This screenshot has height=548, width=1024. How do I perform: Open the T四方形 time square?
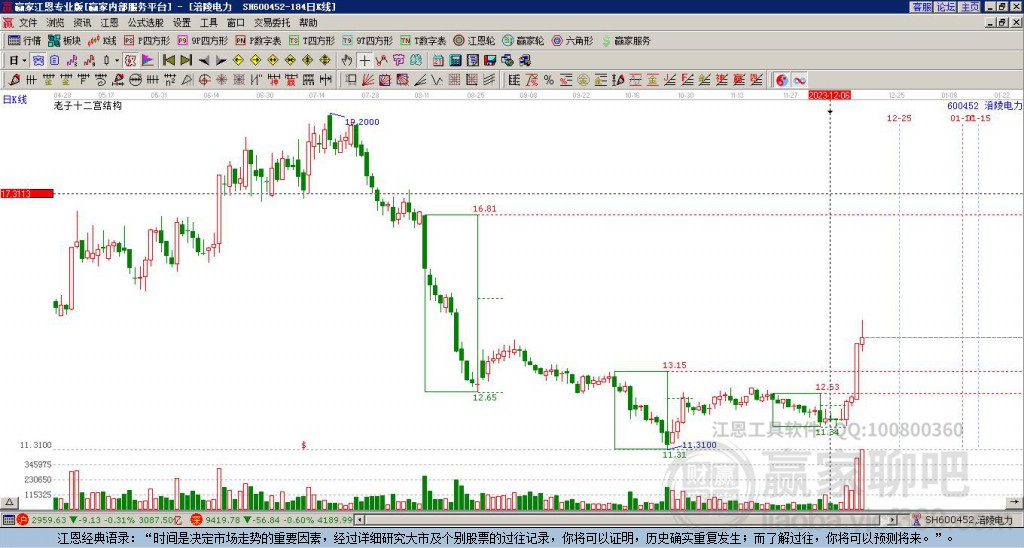pos(312,40)
